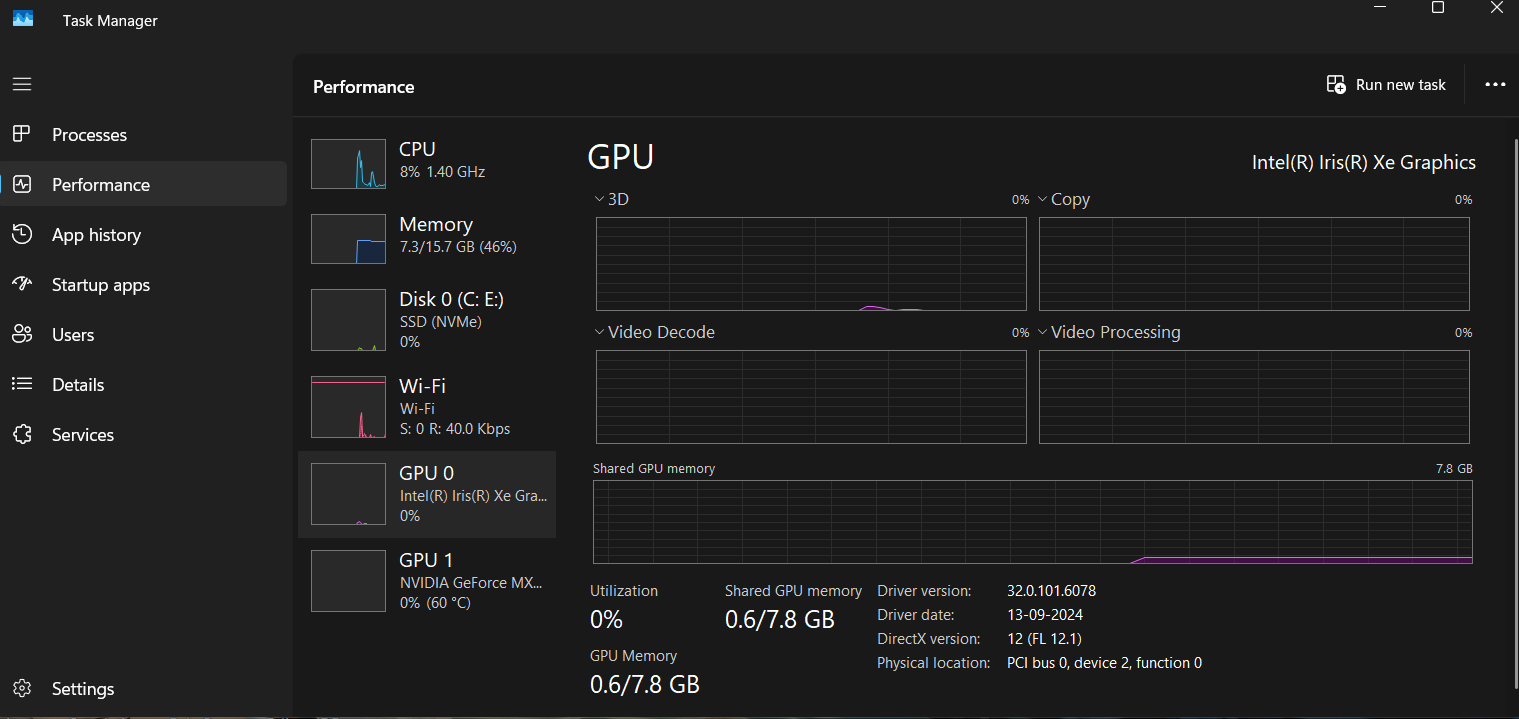The width and height of the screenshot is (1519, 719).
Task: Click the "Physical location:" label
Action: pos(934,663)
